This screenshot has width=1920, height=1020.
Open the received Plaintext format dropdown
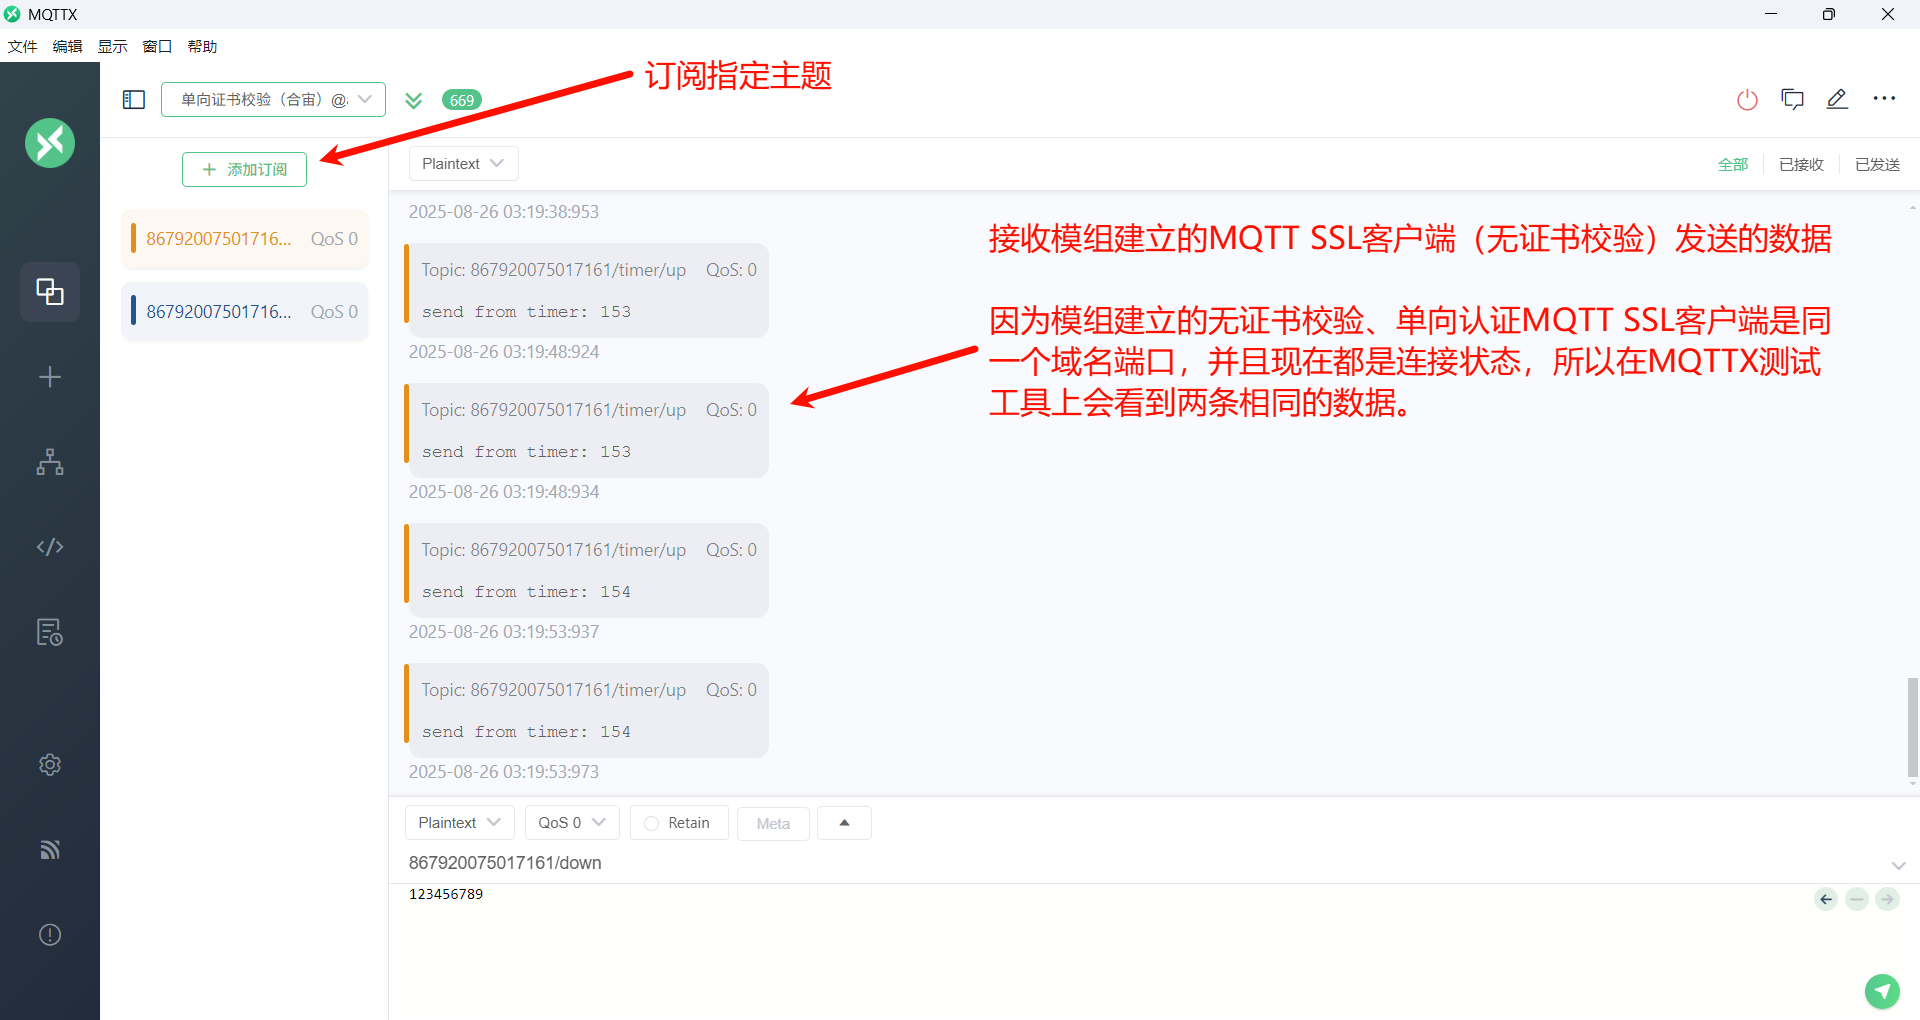point(463,164)
